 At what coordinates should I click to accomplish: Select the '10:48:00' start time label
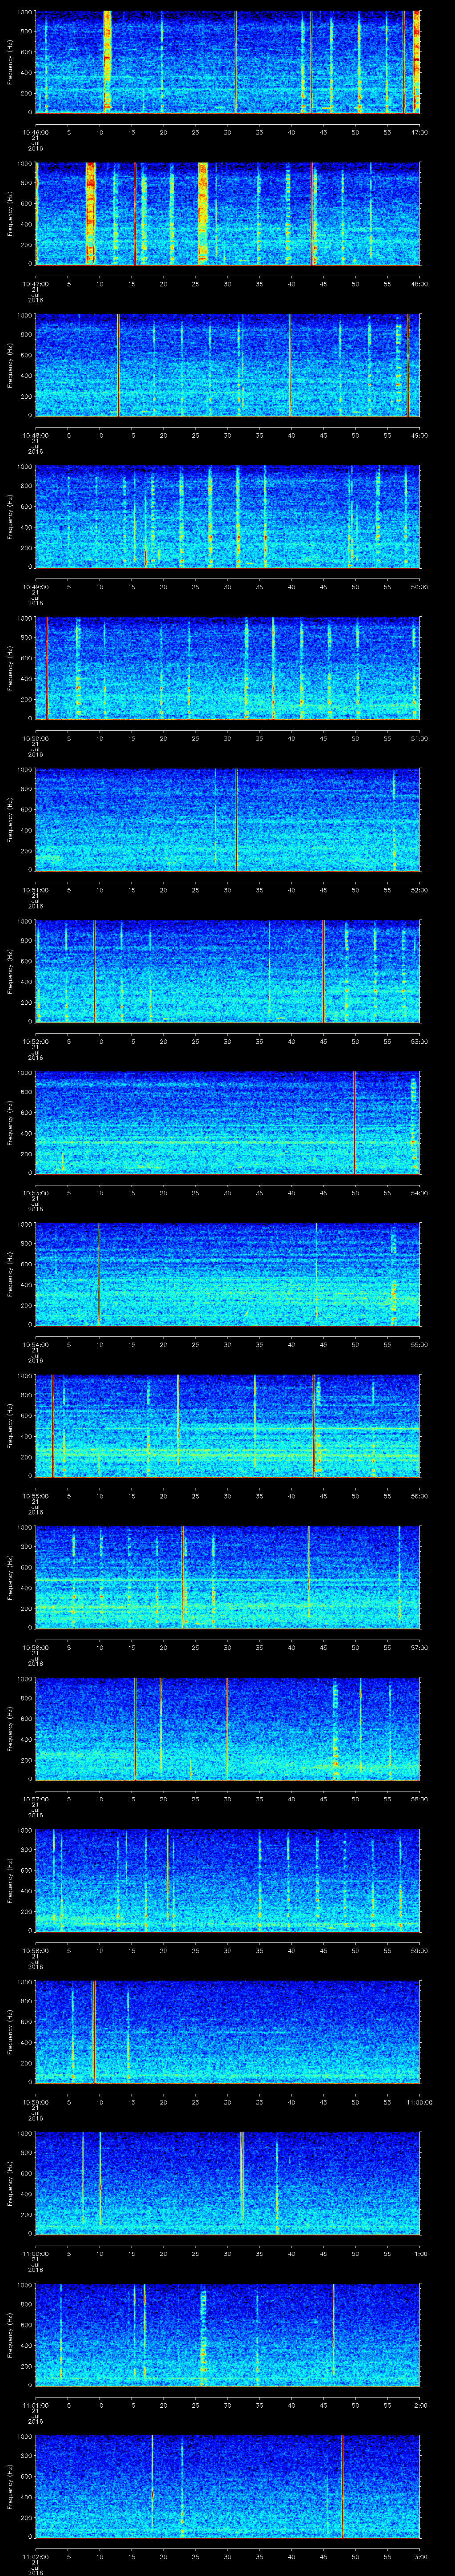pyautogui.click(x=35, y=436)
